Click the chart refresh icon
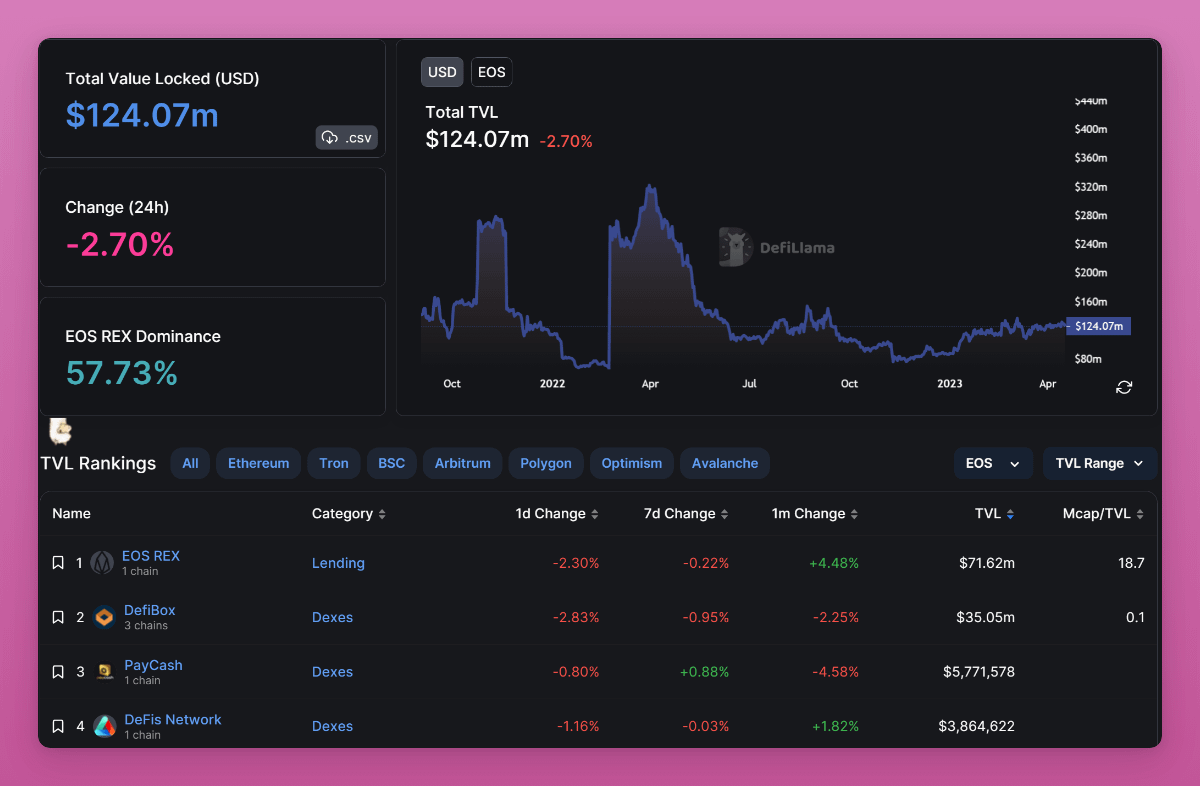Viewport: 1200px width, 786px height. click(x=1124, y=387)
